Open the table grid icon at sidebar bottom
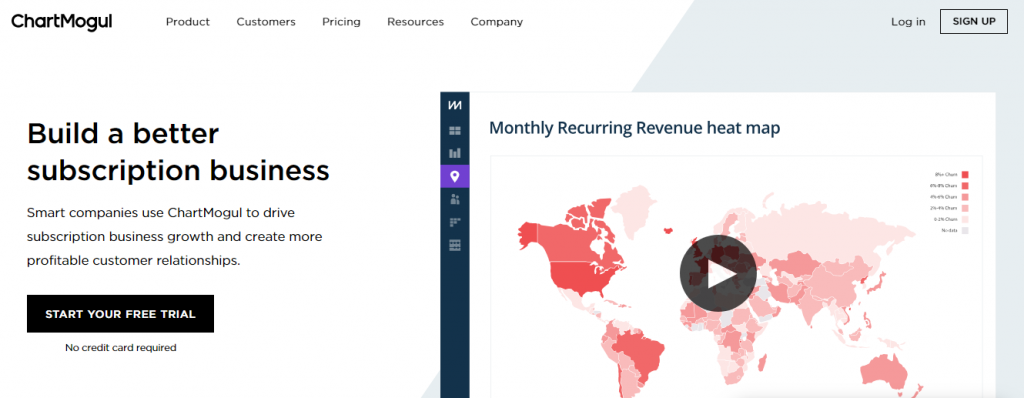This screenshot has width=1024, height=398. [455, 245]
